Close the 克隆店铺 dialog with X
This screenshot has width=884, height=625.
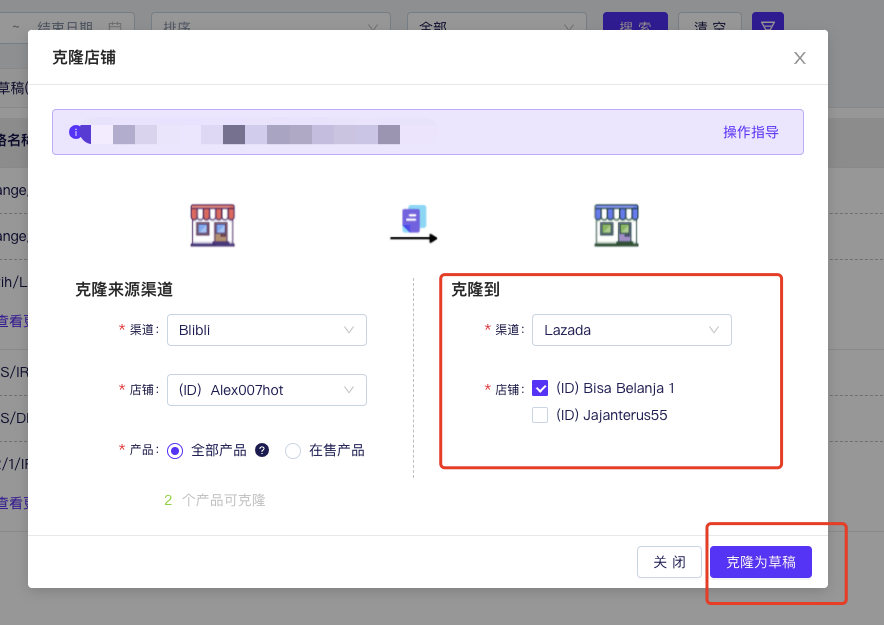coord(799,58)
